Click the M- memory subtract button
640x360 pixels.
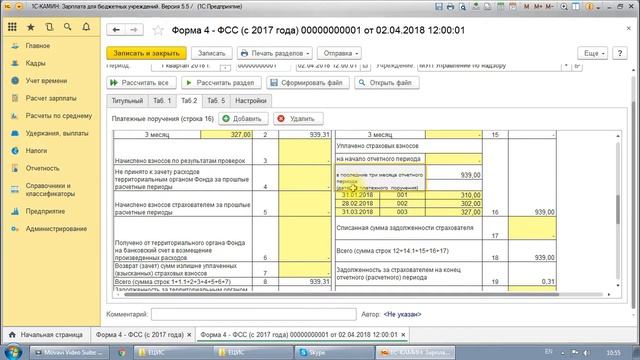[549, 7]
